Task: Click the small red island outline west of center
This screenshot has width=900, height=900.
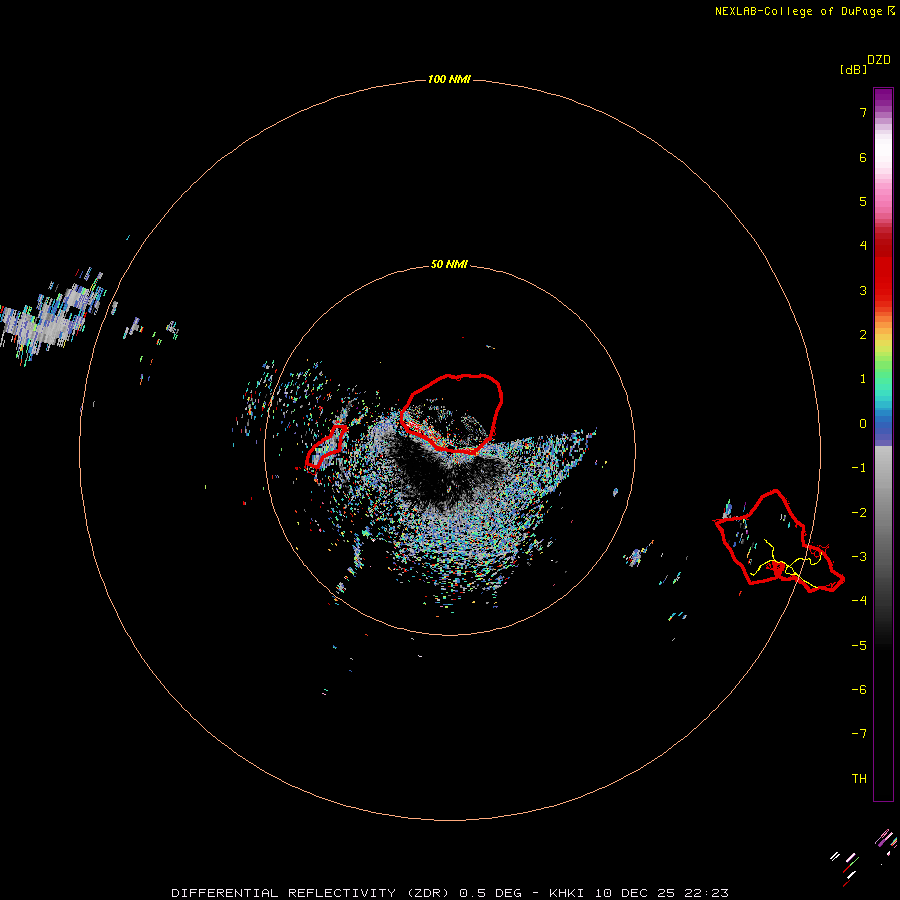Action: [x=326, y=446]
